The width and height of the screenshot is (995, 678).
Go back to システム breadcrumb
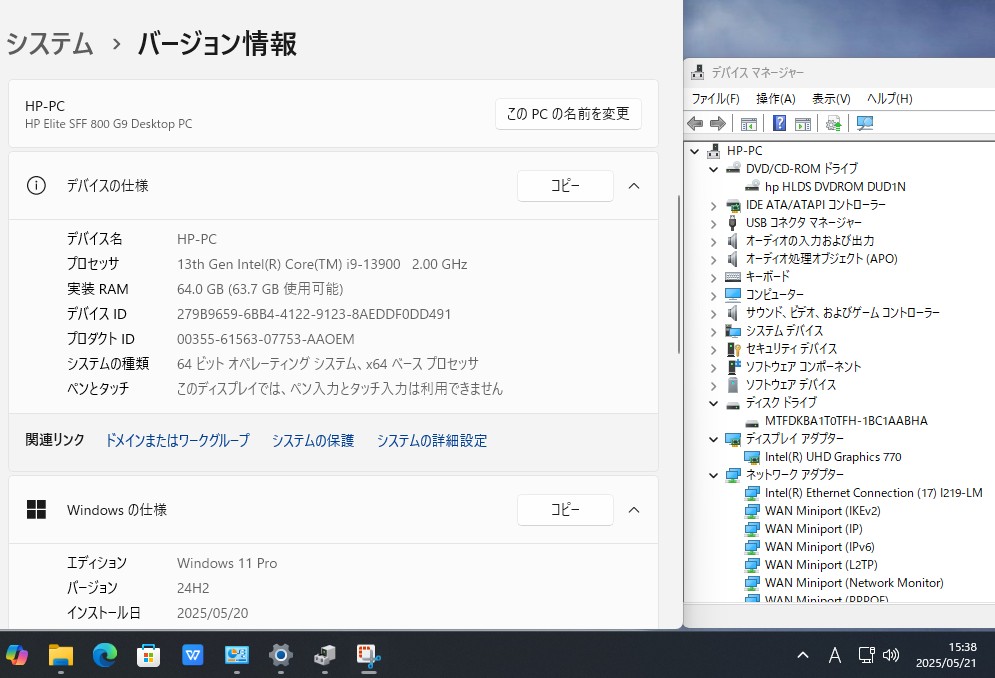[x=50, y=44]
